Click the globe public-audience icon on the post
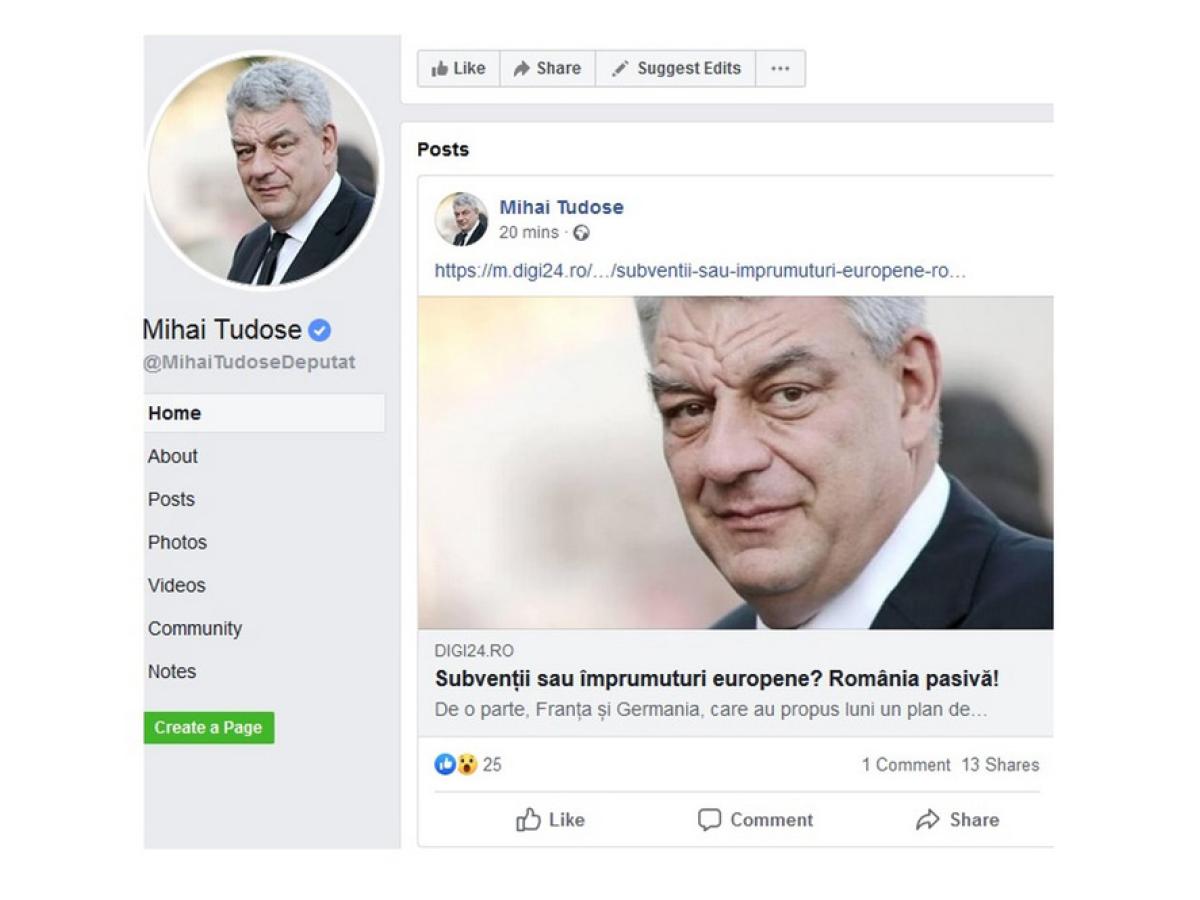Viewport: 1200px width, 900px height. pyautogui.click(x=581, y=233)
